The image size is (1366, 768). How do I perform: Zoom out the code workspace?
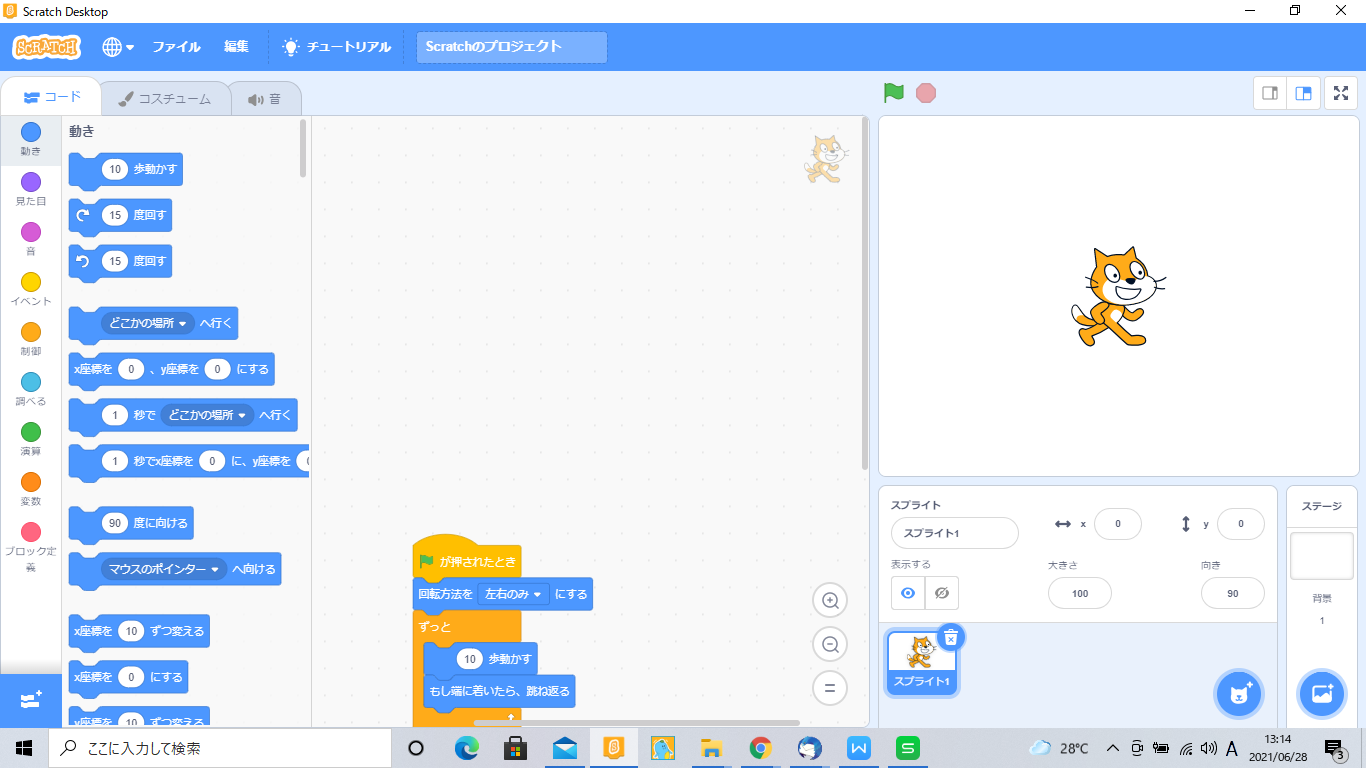point(829,645)
